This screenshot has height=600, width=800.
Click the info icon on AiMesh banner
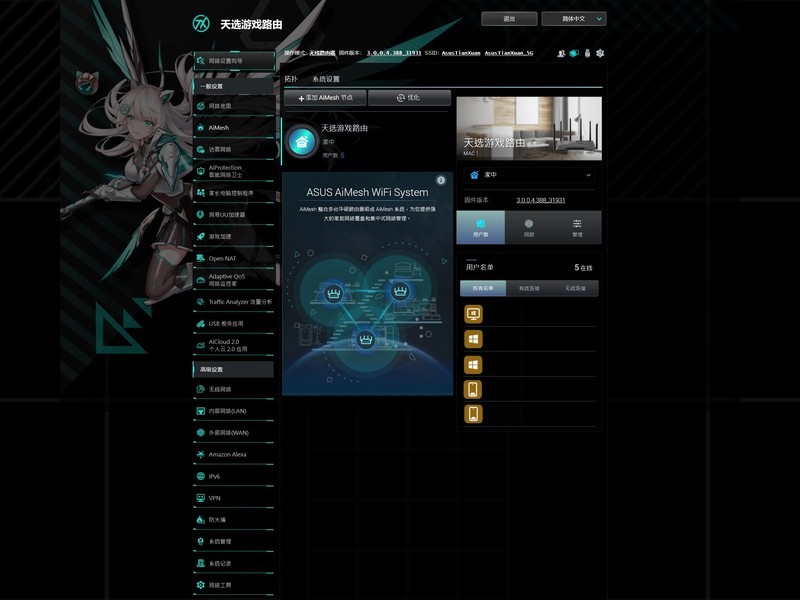pyautogui.click(x=441, y=180)
